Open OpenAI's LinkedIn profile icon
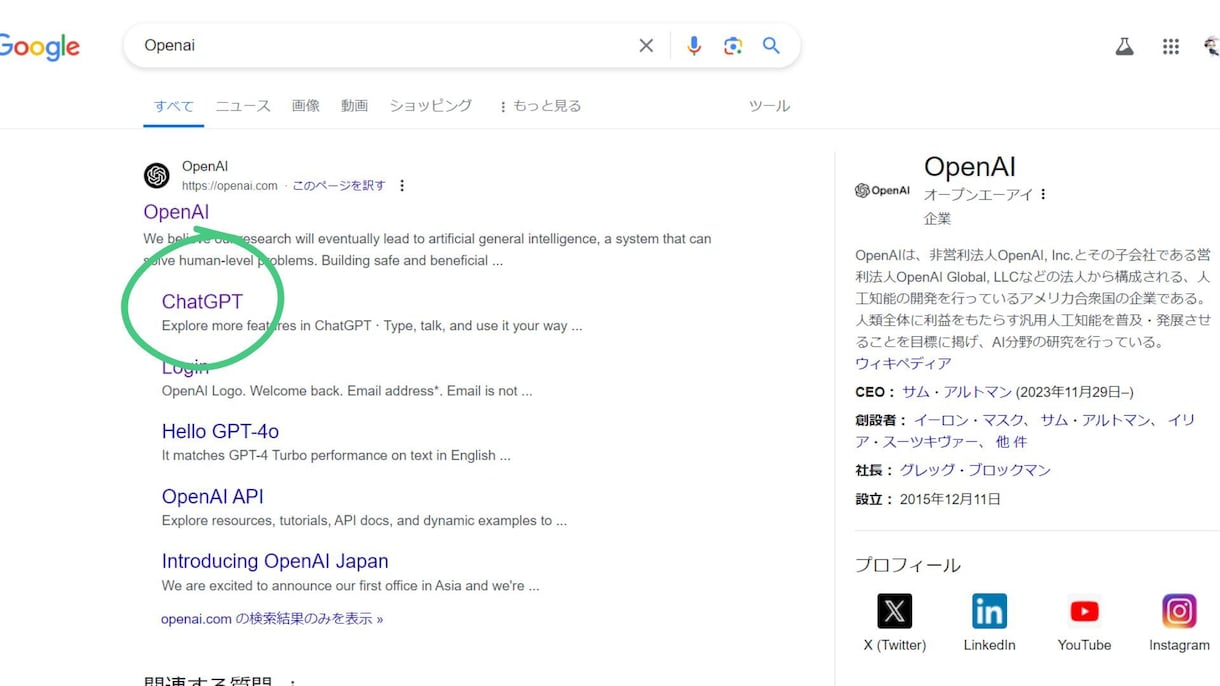The height and width of the screenshot is (686, 1220). point(989,610)
